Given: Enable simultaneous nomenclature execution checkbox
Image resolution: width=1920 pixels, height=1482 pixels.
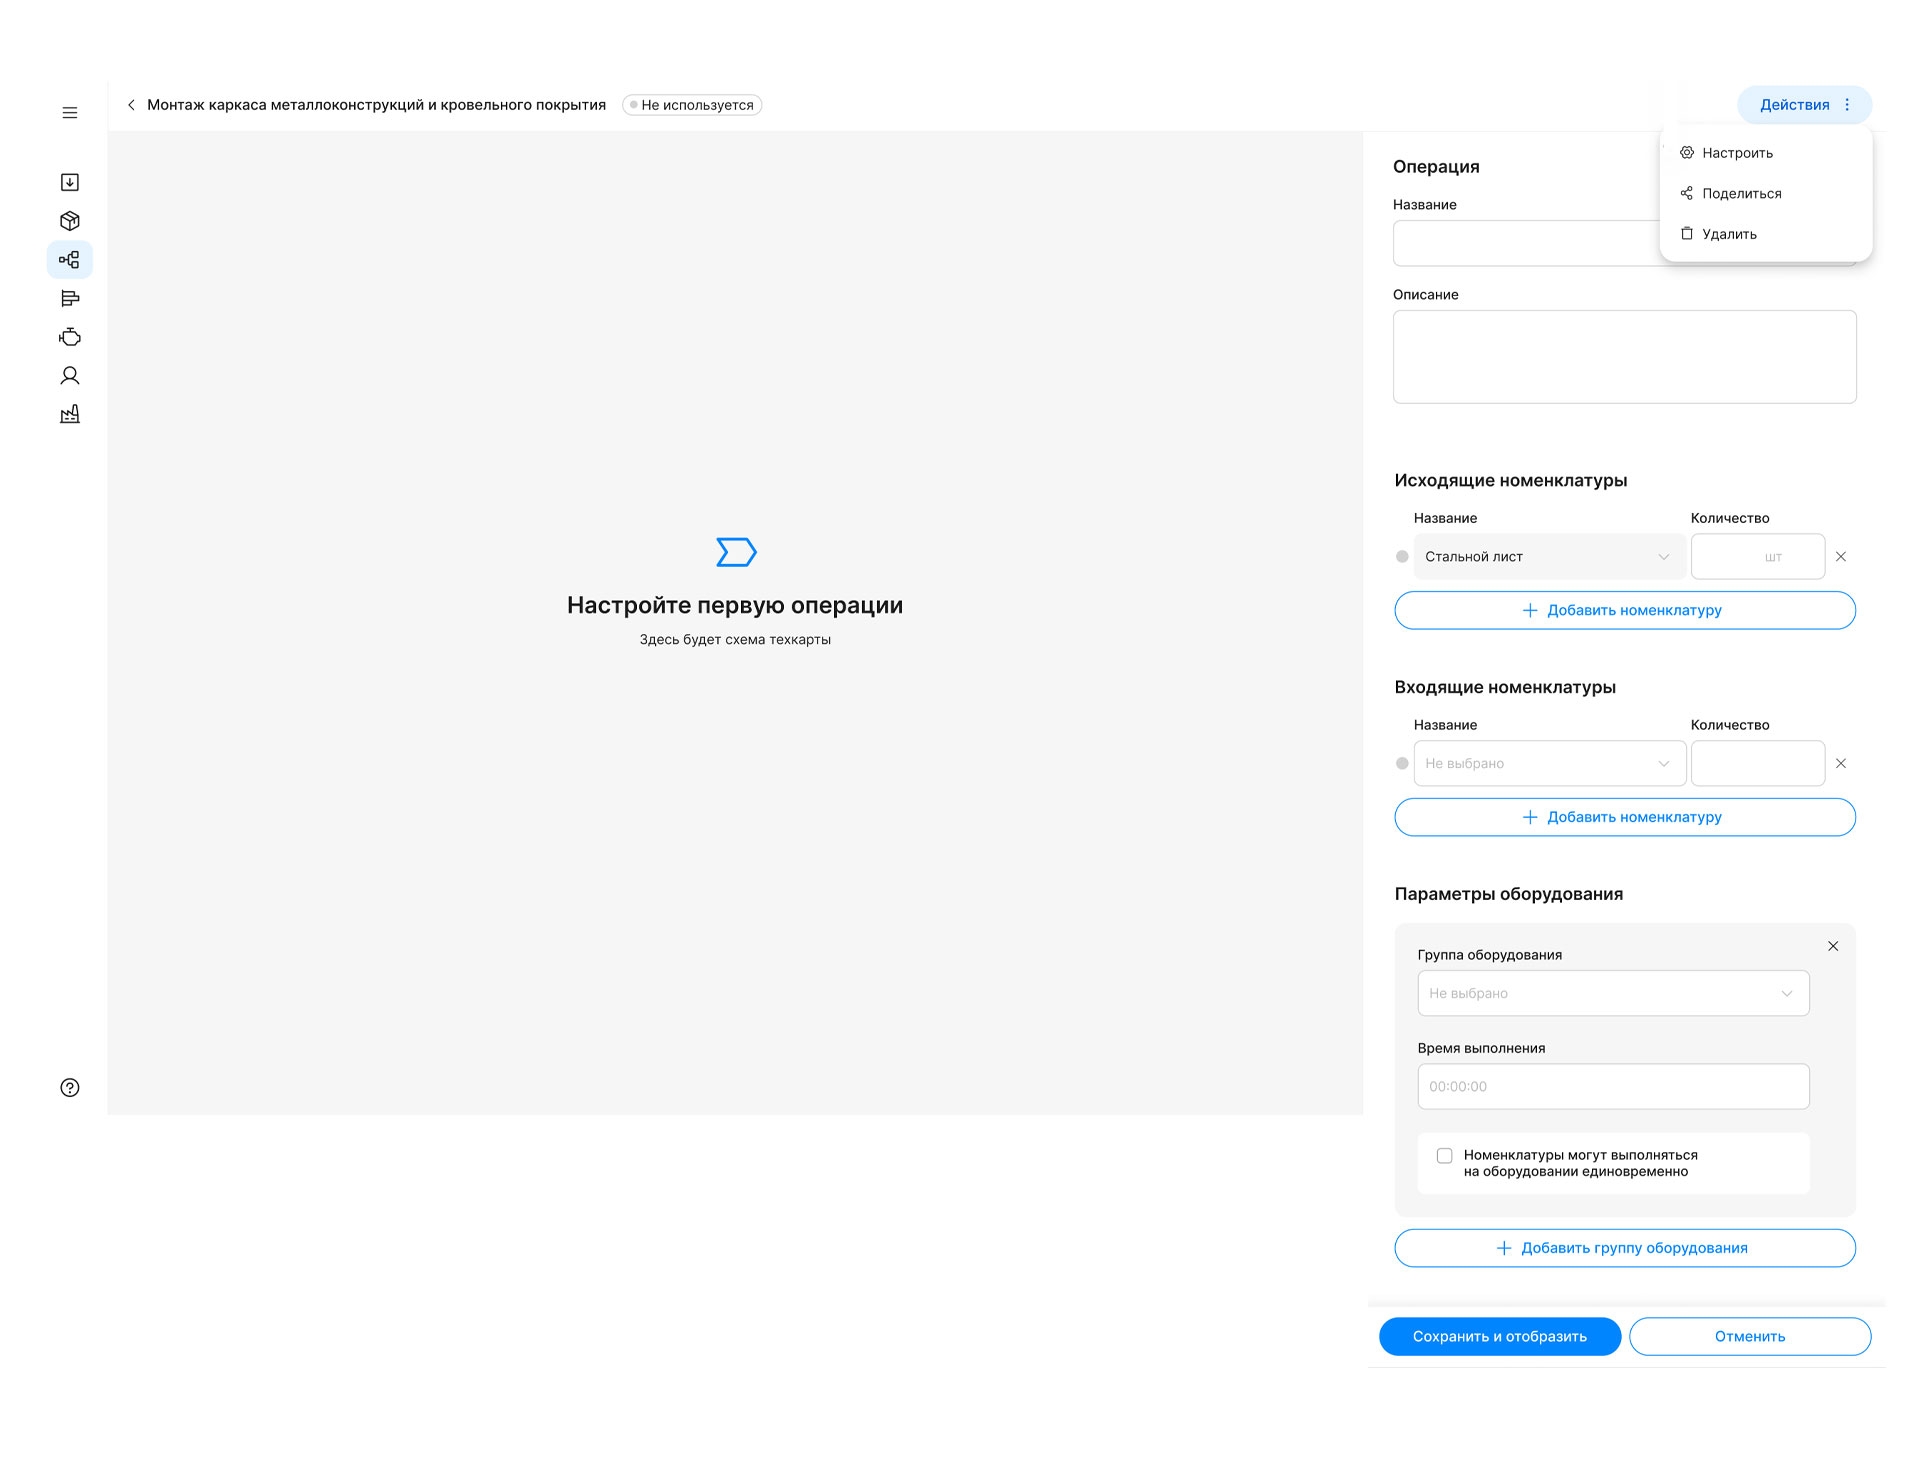Looking at the screenshot, I should point(1444,1156).
